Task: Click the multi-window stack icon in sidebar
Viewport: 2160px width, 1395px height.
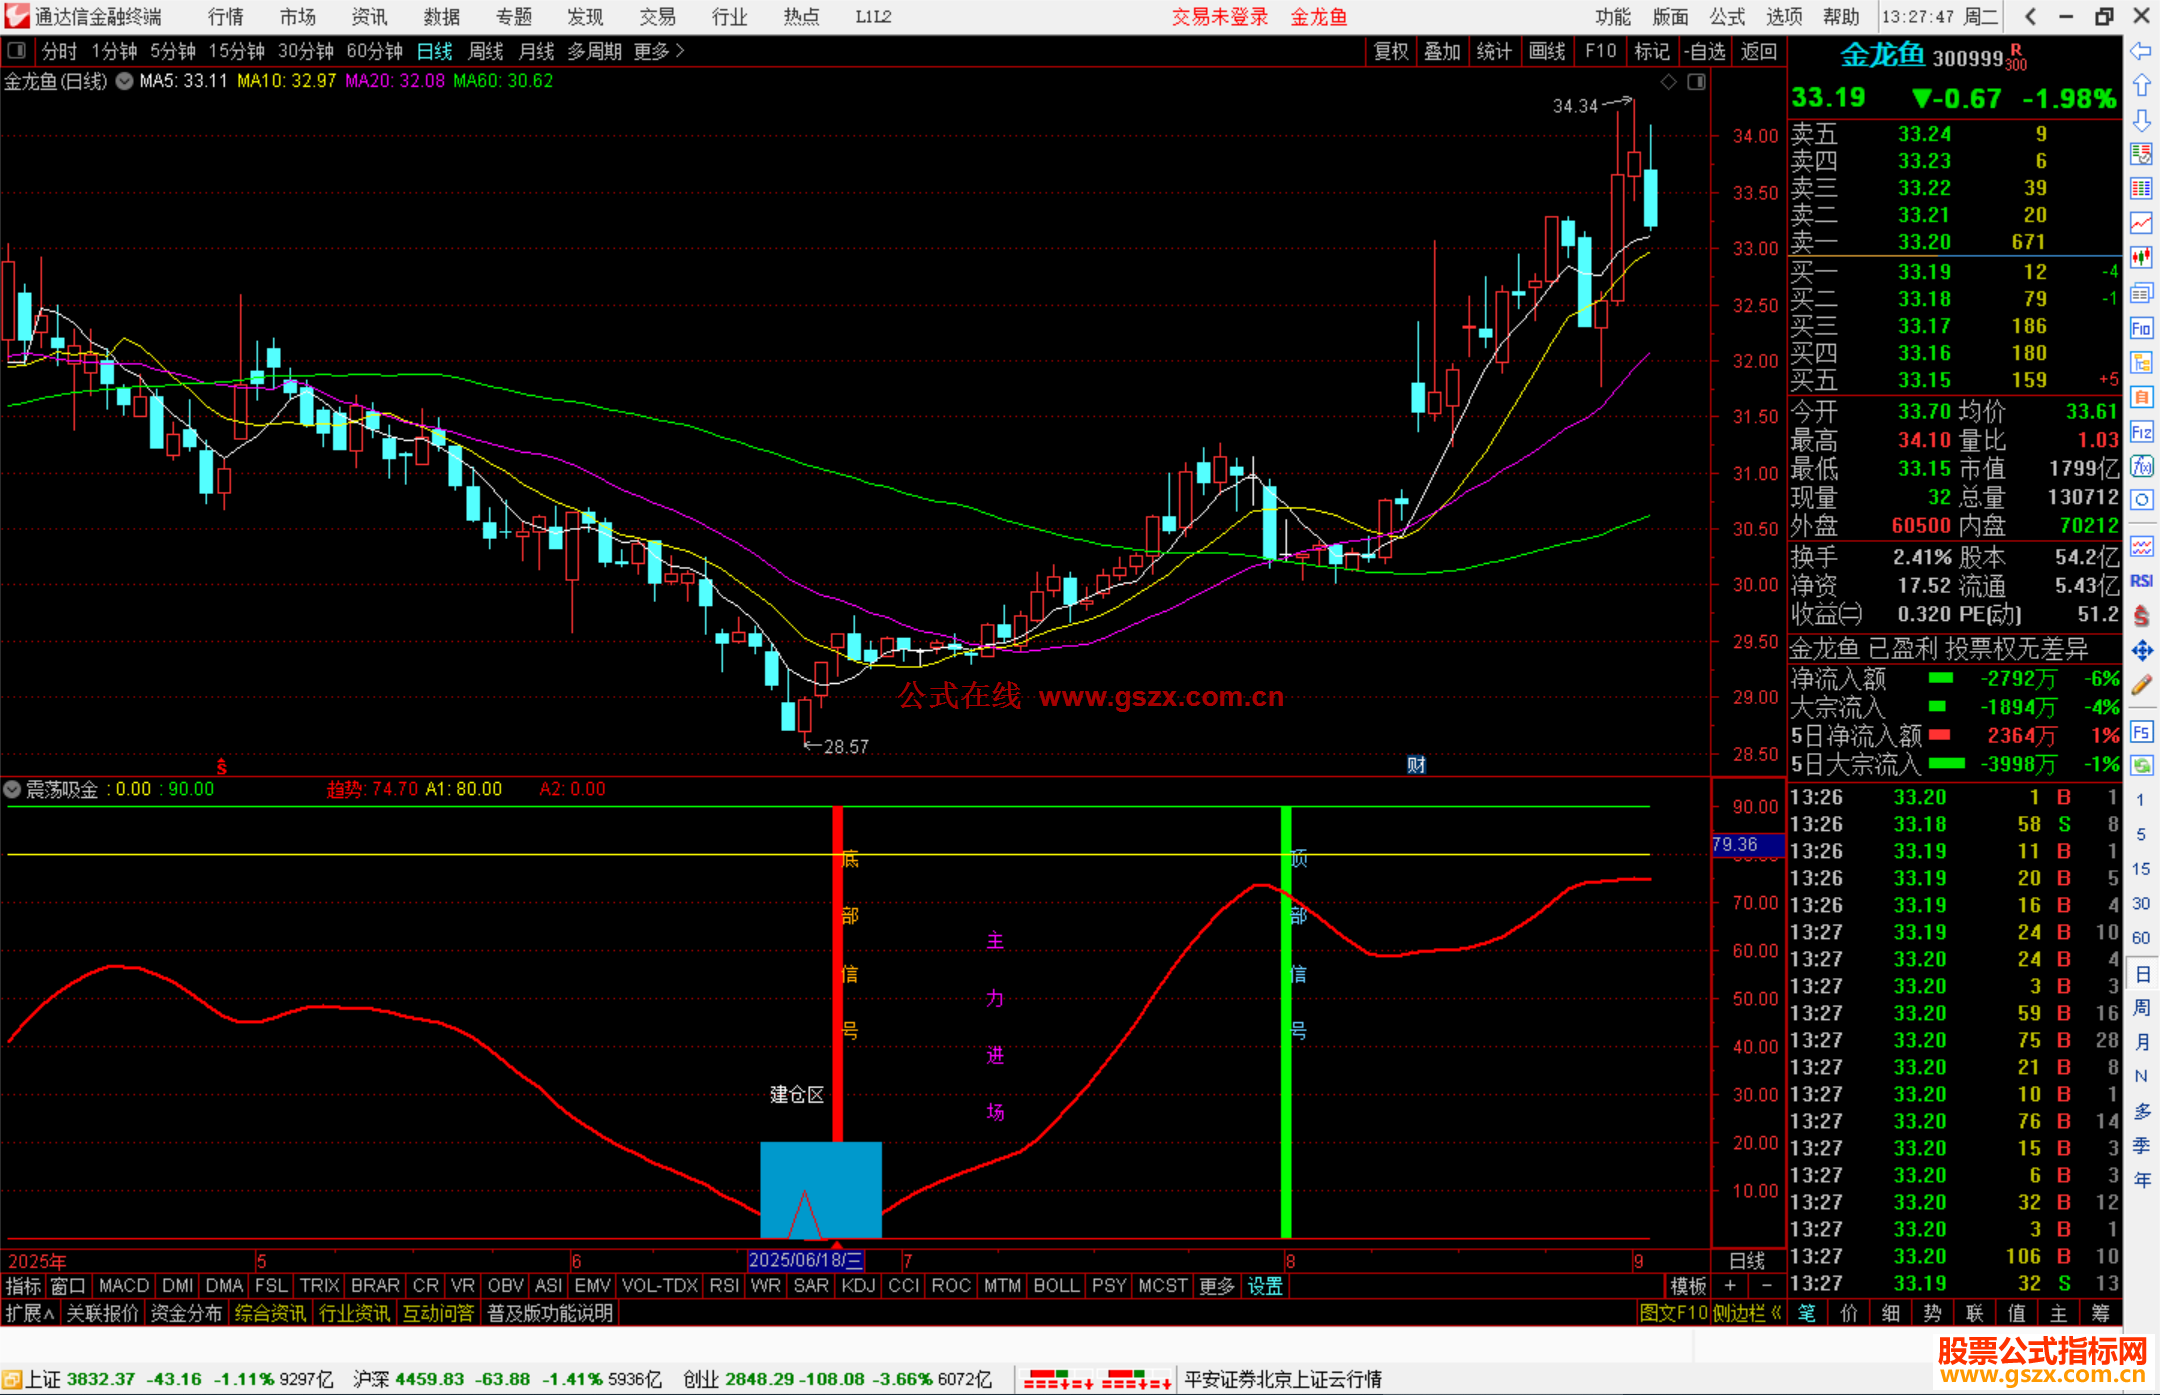Action: click(2141, 293)
